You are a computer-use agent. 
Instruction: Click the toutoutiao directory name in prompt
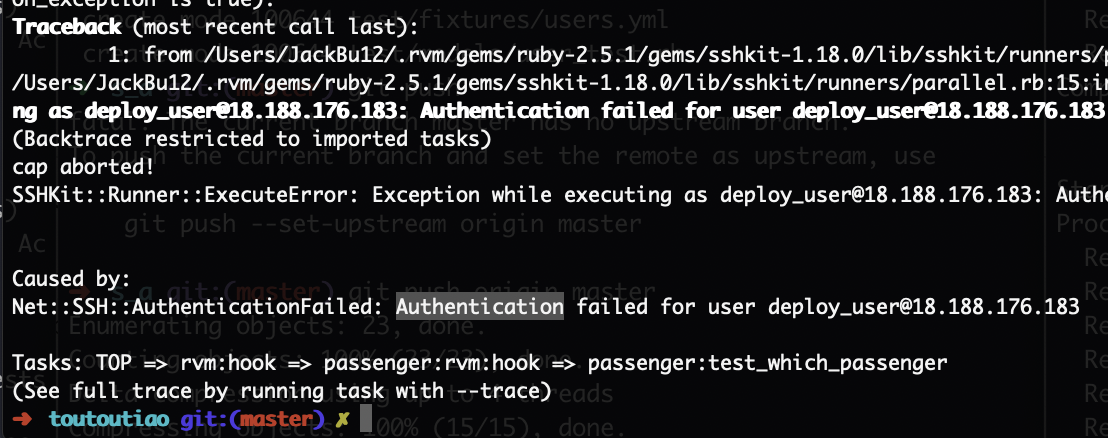(110, 419)
